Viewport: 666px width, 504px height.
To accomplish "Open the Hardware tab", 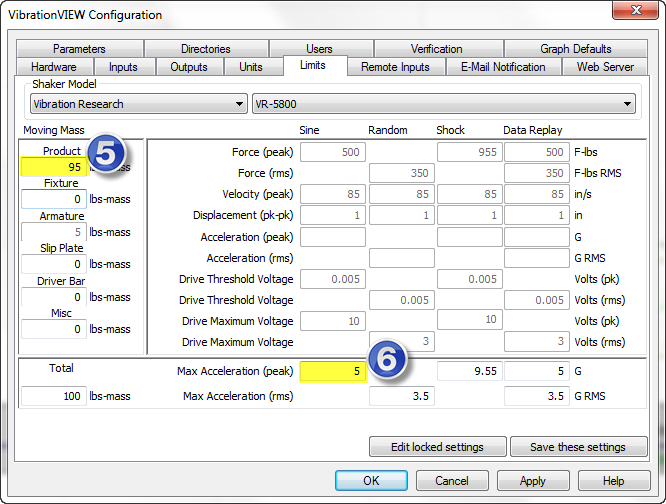I will point(53,67).
